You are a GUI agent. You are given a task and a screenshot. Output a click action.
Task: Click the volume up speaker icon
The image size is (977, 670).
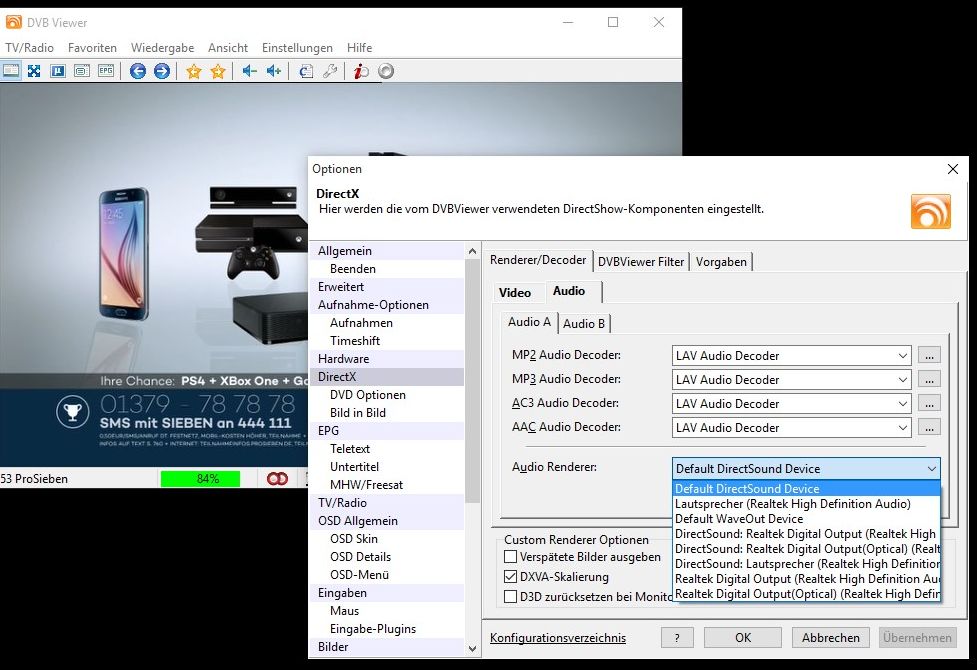(x=273, y=71)
